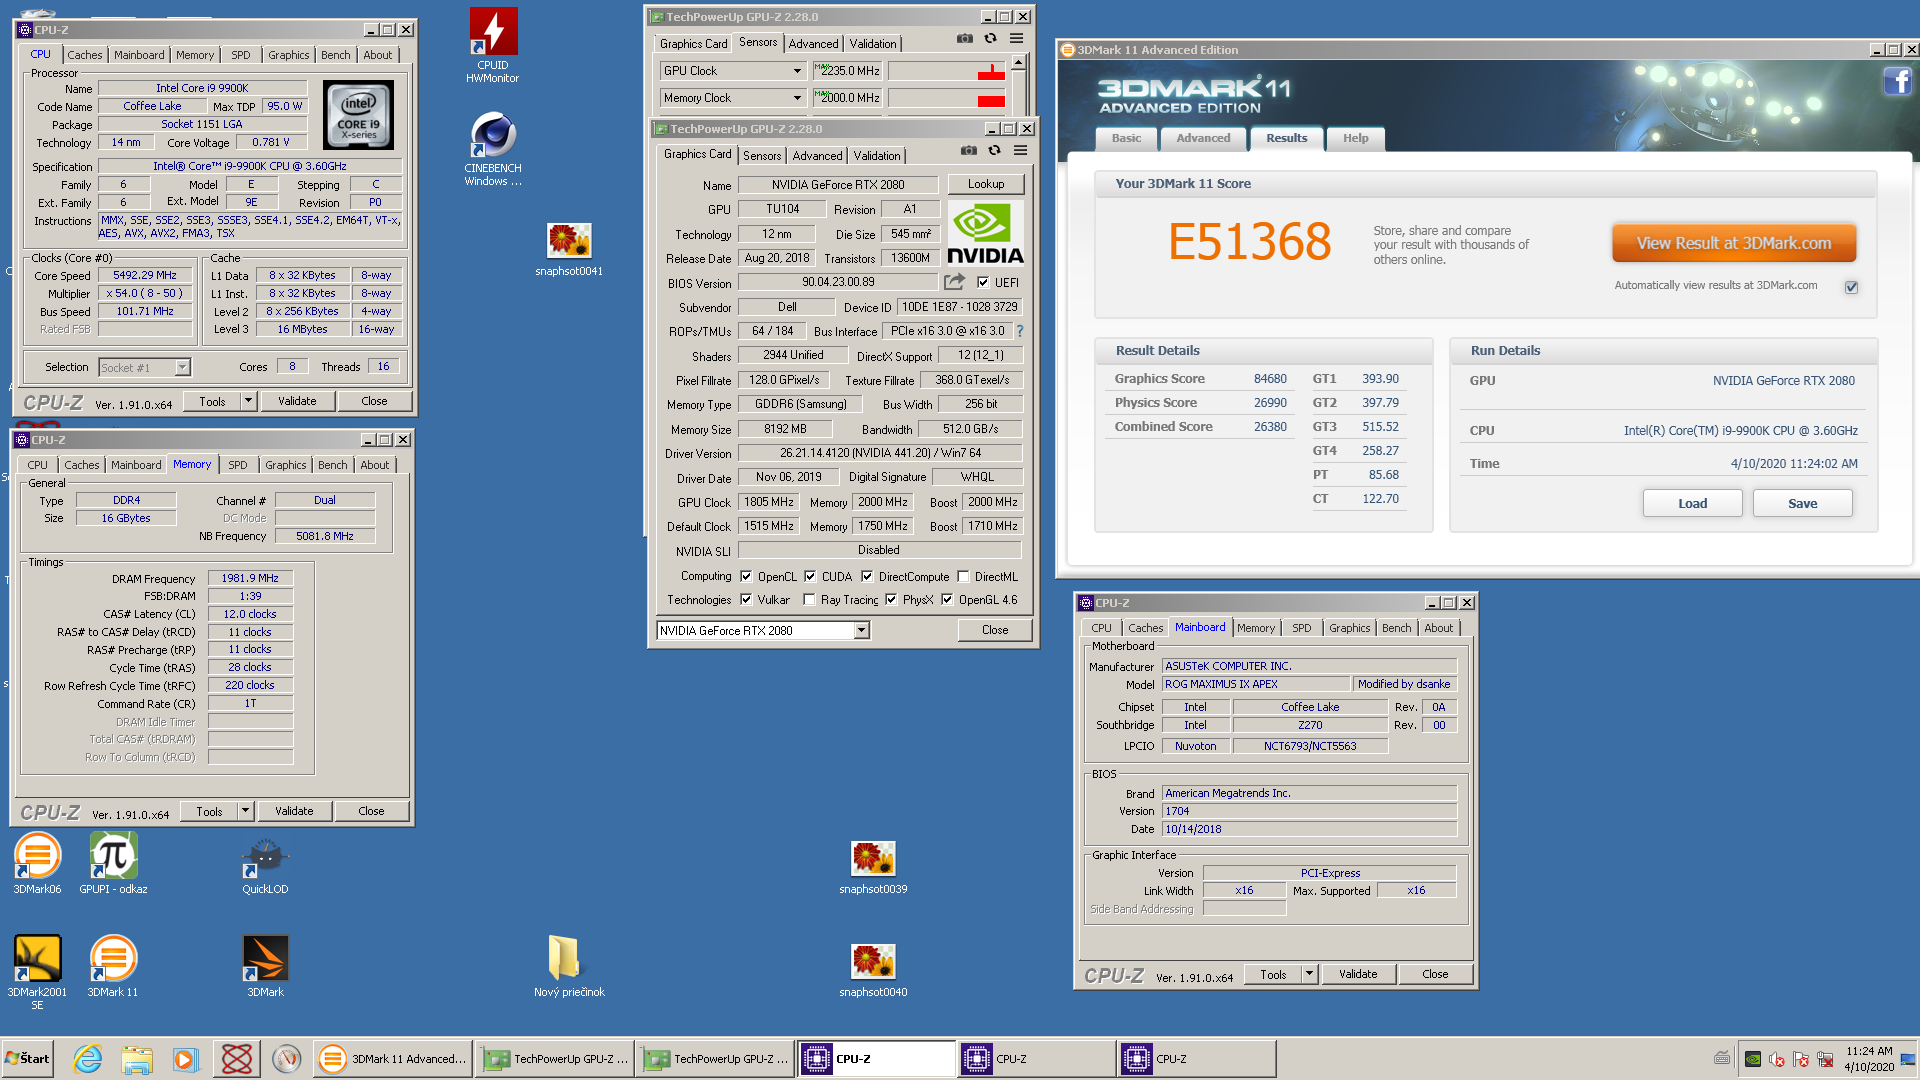
Task: Click Bus Interface question mark help icon
Action: (1020, 331)
